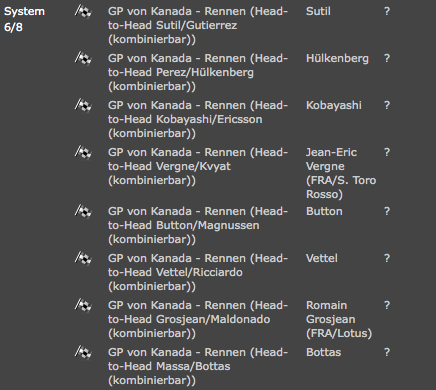Click racing flag icon for Grosjean/Maldonado bet

pyautogui.click(x=83, y=306)
